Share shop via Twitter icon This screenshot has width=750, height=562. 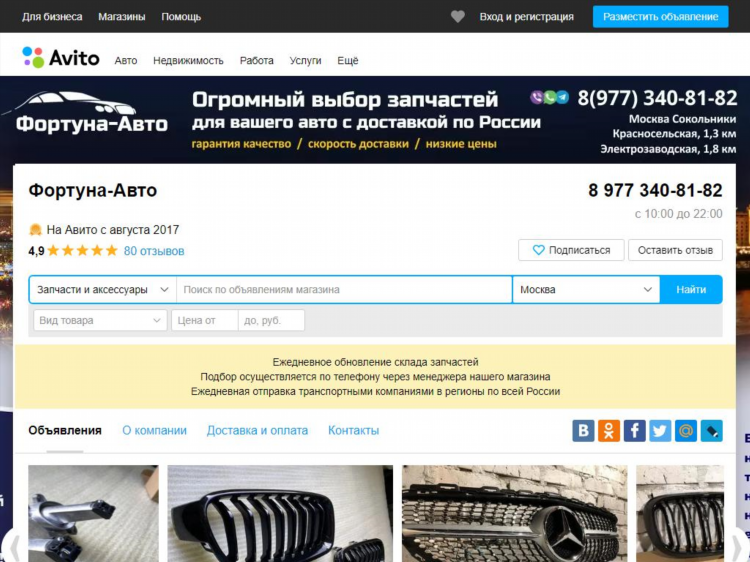point(660,431)
